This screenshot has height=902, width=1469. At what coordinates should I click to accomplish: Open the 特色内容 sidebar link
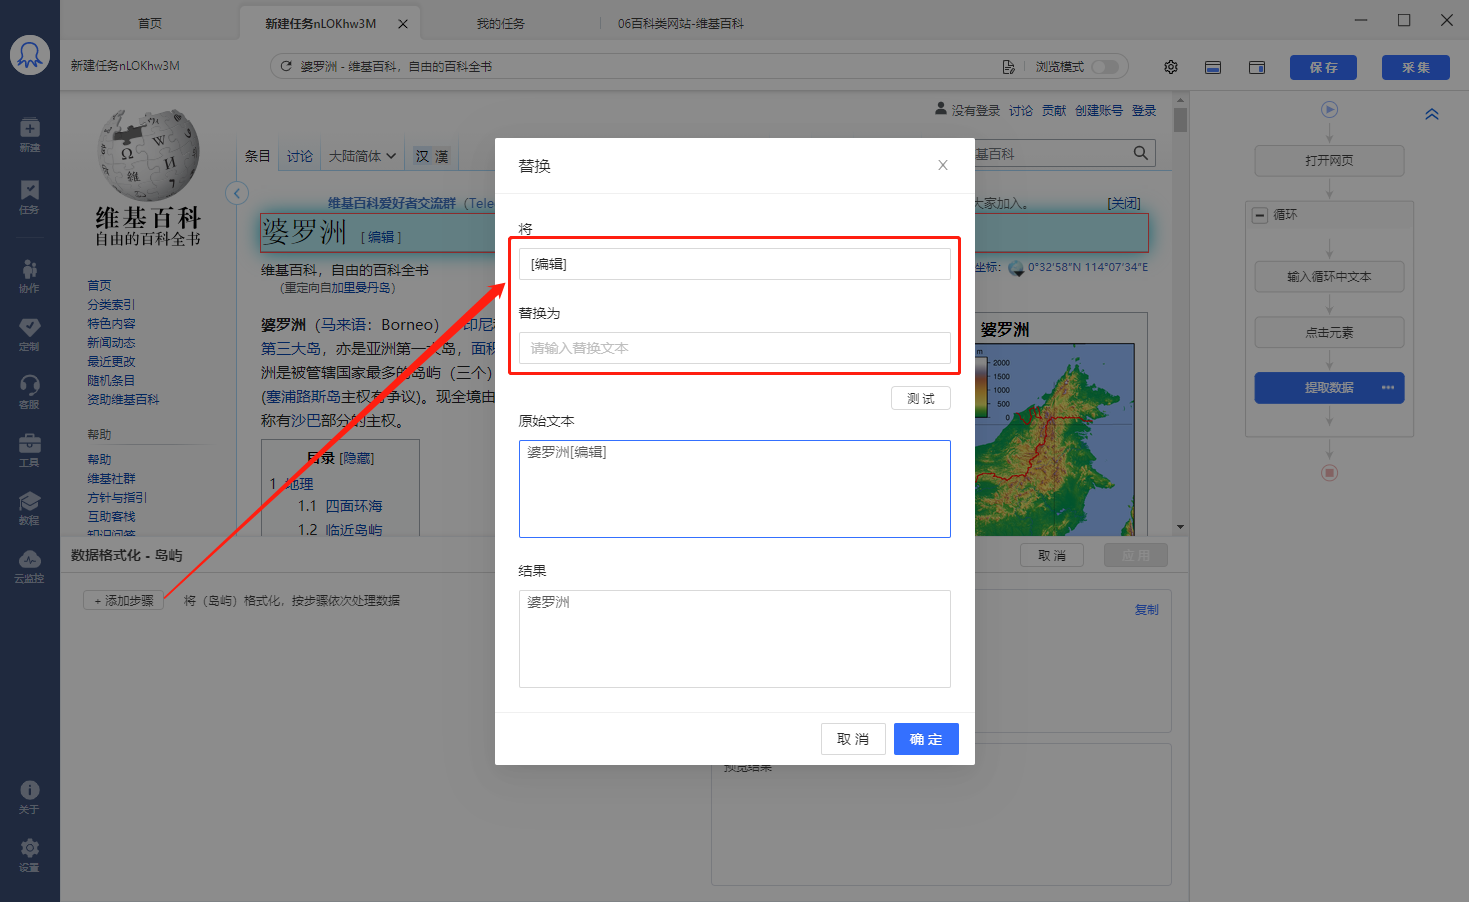point(111,323)
